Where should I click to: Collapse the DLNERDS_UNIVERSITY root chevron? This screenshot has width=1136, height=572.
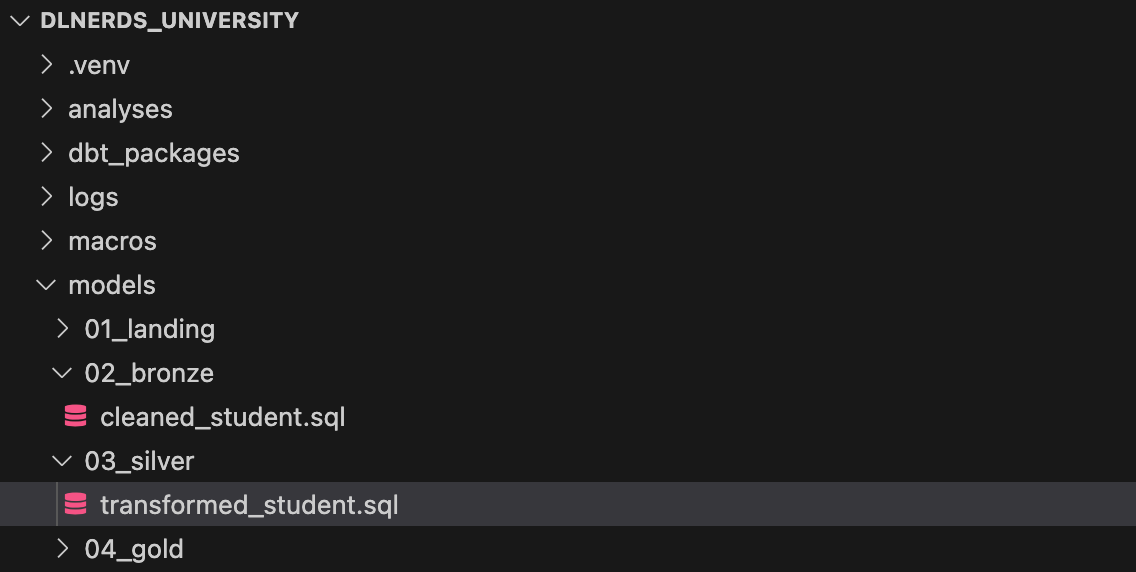pyautogui.click(x=20, y=20)
